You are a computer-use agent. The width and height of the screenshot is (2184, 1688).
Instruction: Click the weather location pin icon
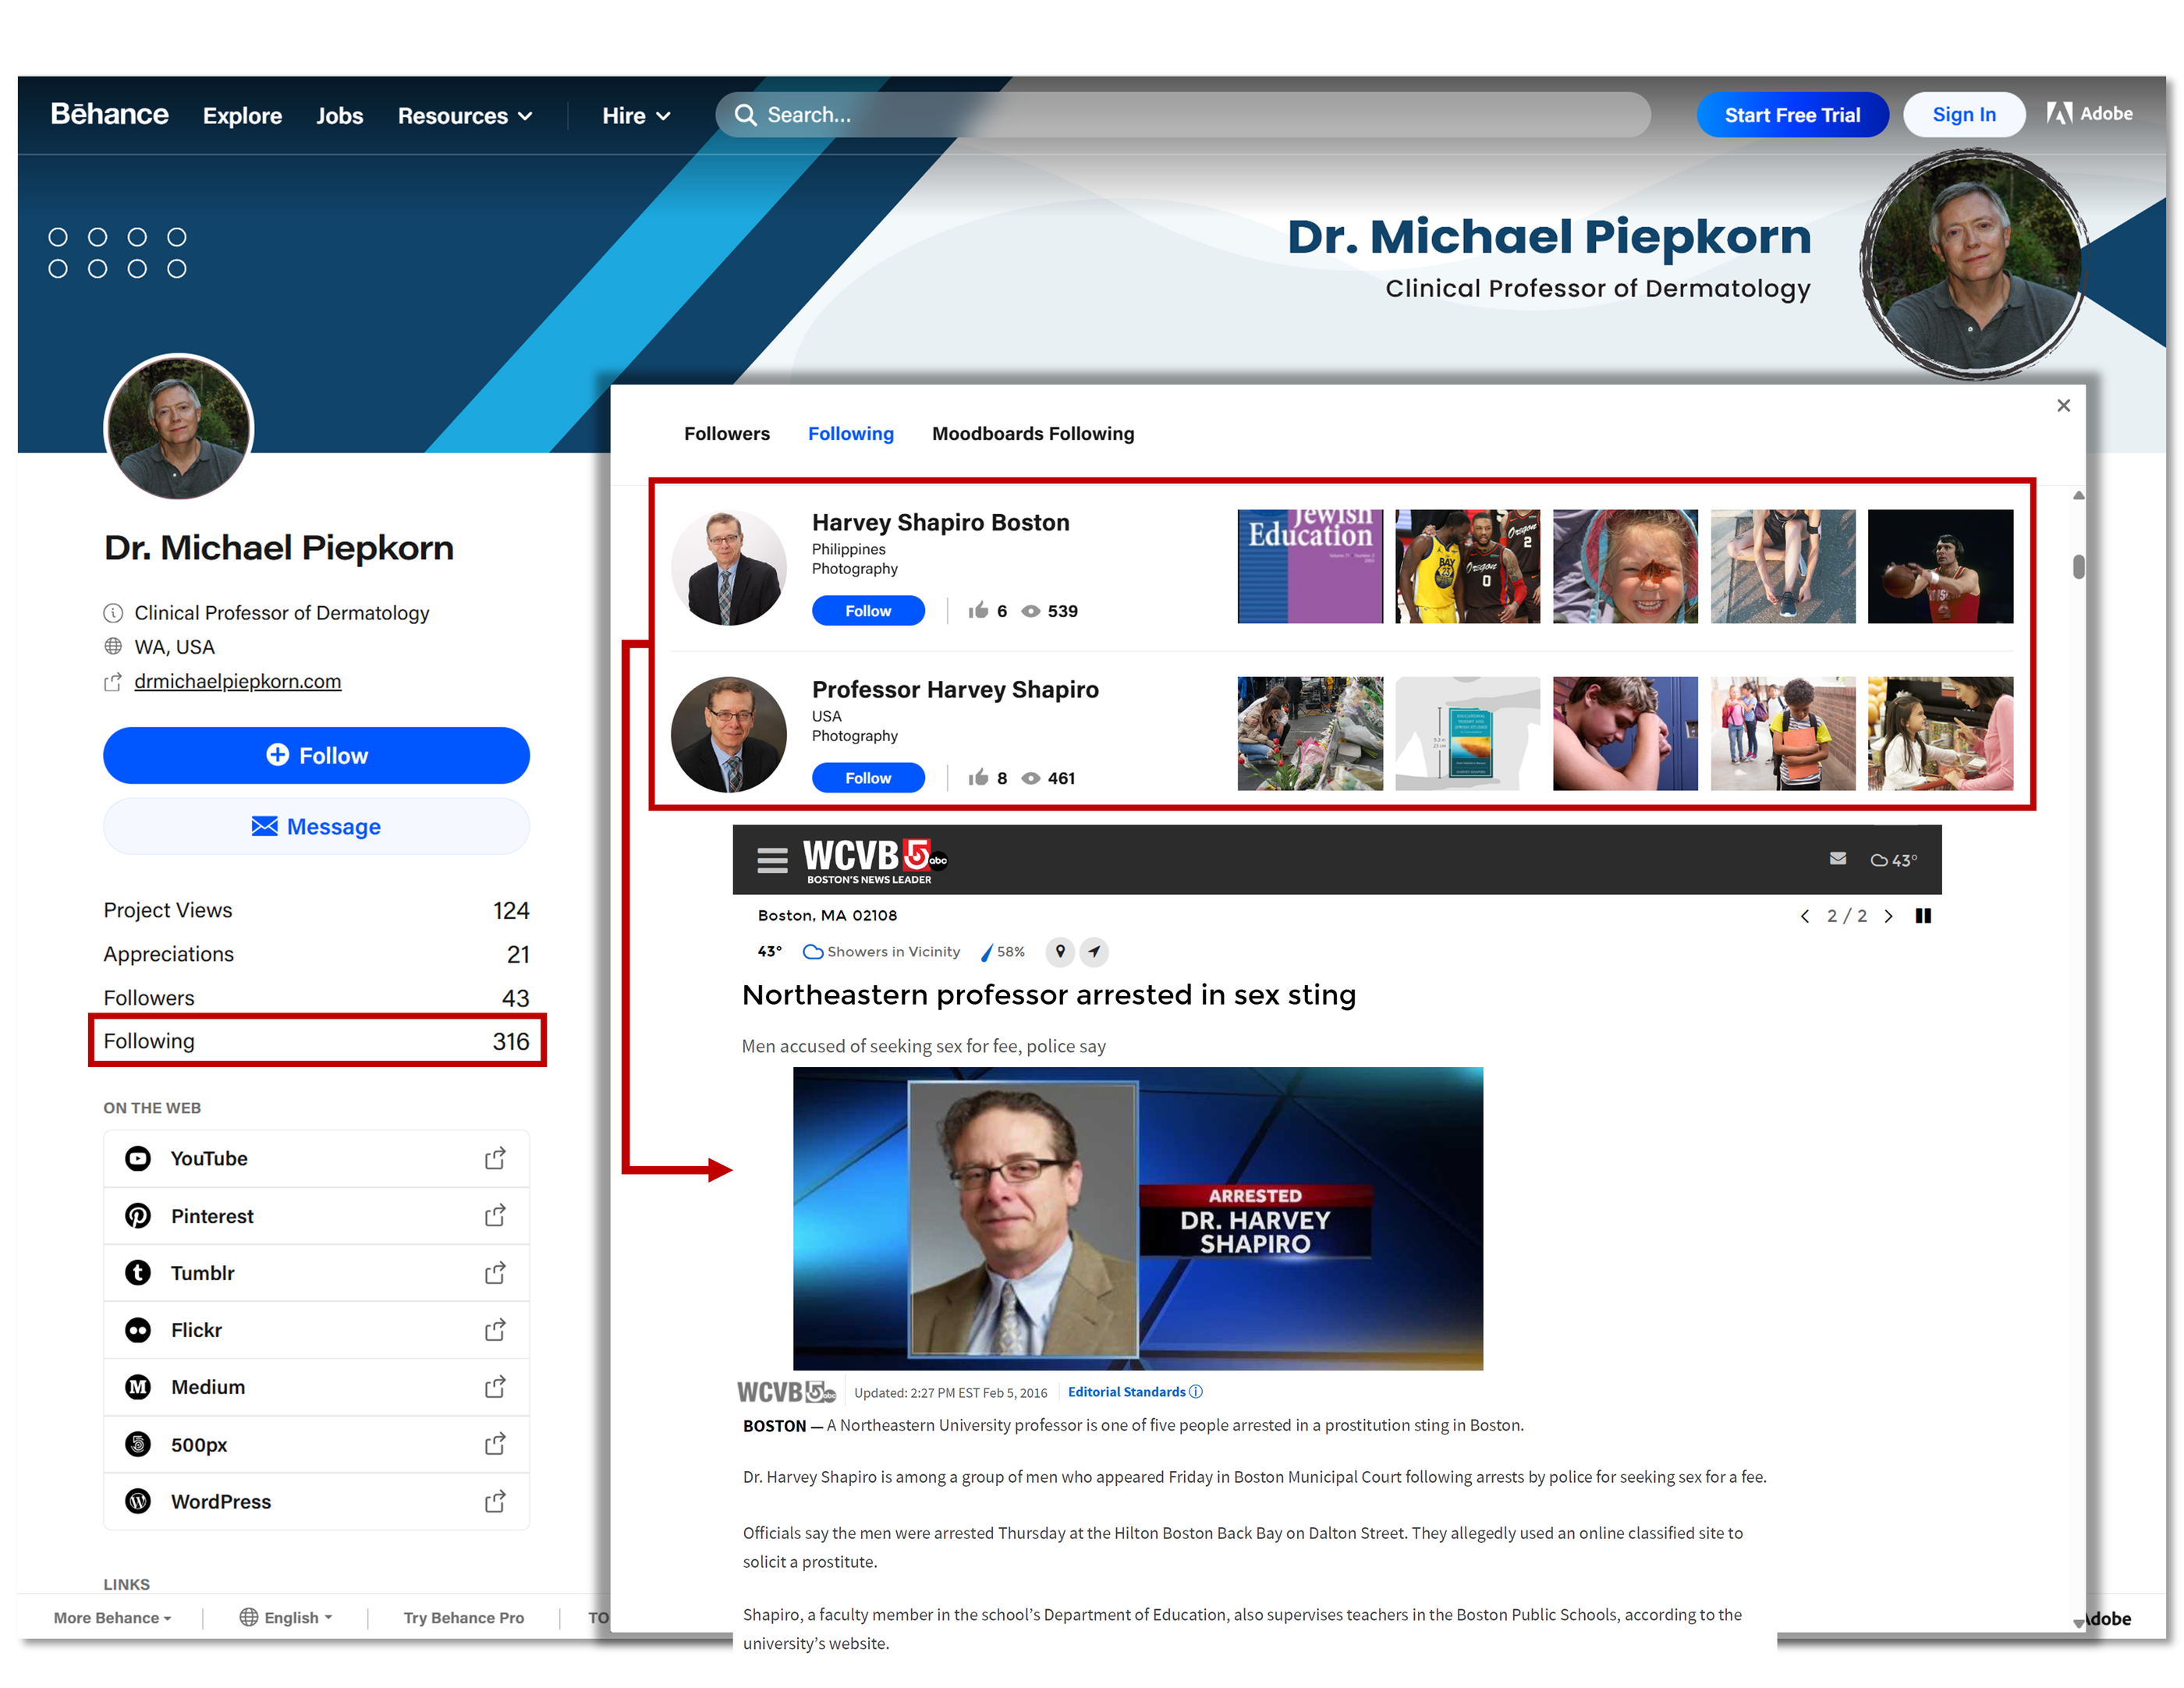click(x=1060, y=952)
